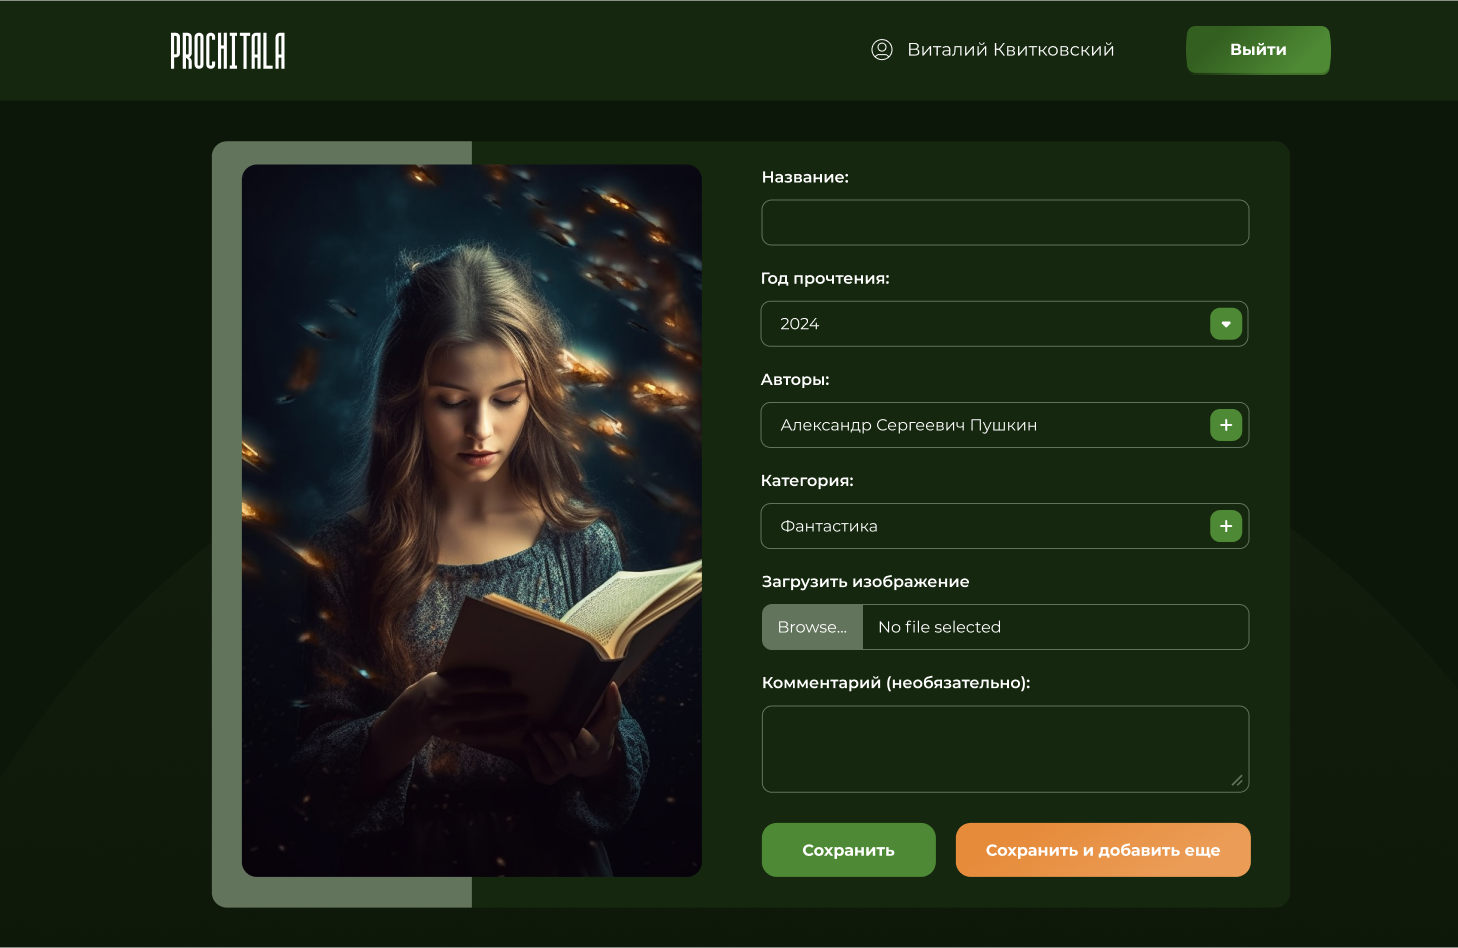Click the user profile icon
The height and width of the screenshot is (948, 1458).
tap(882, 50)
